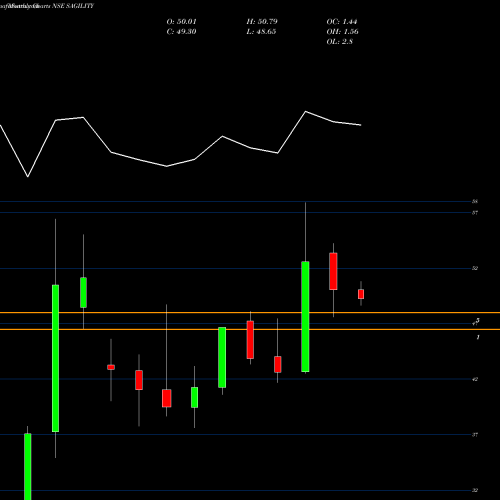Click the '52' price axis label
500x500 pixels.
click(475, 268)
